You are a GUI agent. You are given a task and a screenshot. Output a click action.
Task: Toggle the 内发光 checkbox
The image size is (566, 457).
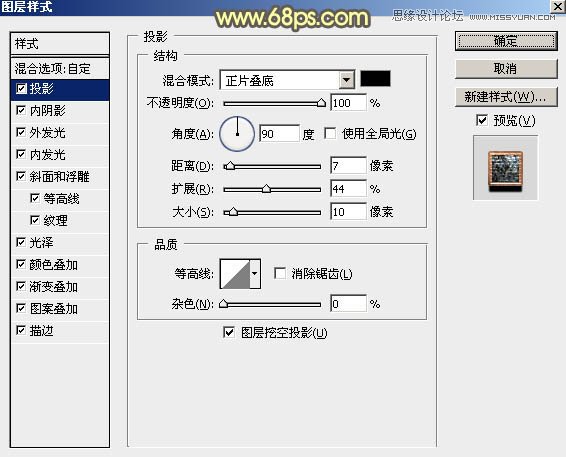(21, 155)
